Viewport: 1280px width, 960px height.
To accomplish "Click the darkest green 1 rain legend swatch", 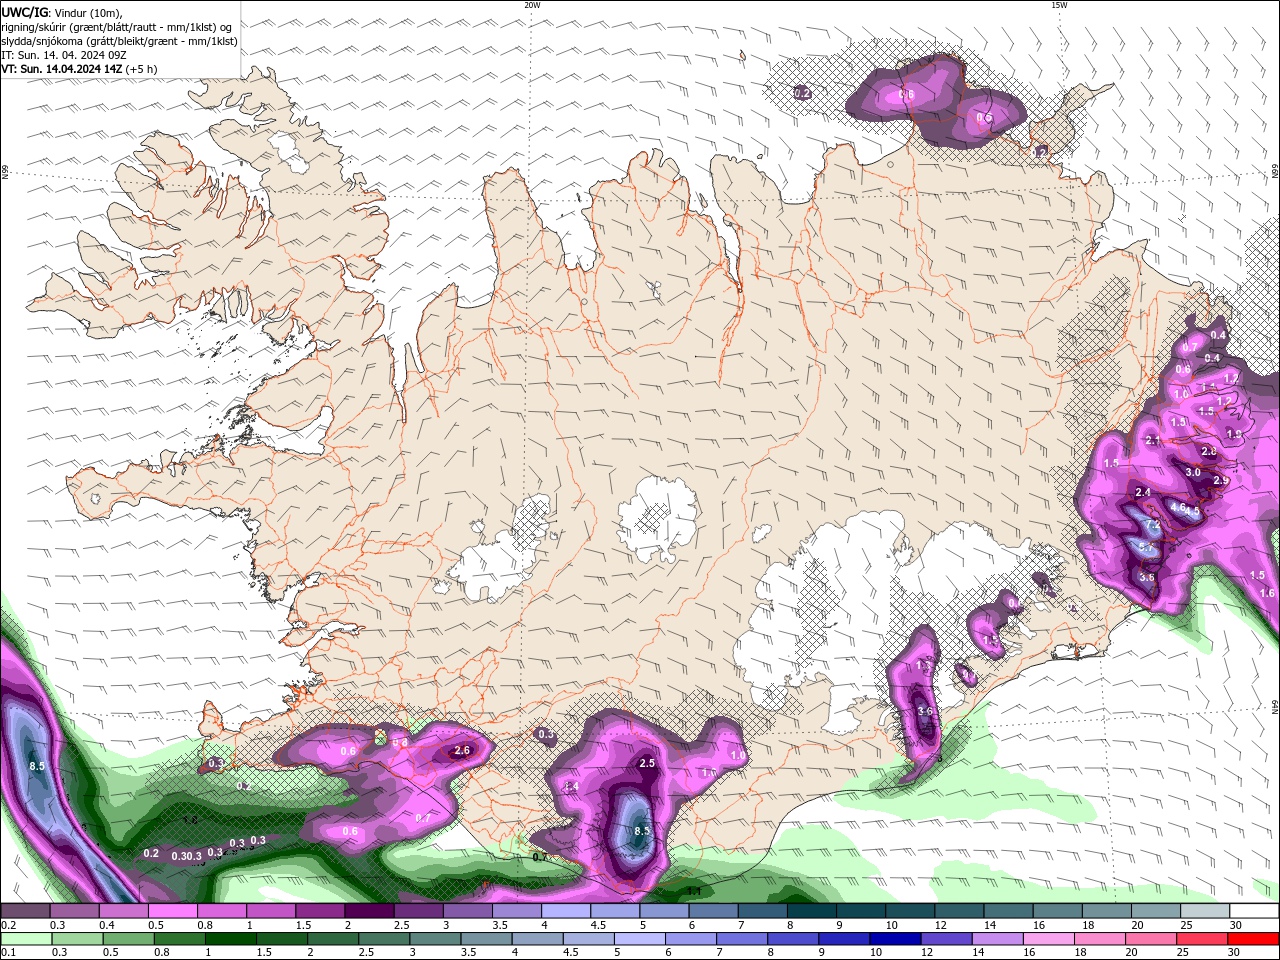I will 230,938.
